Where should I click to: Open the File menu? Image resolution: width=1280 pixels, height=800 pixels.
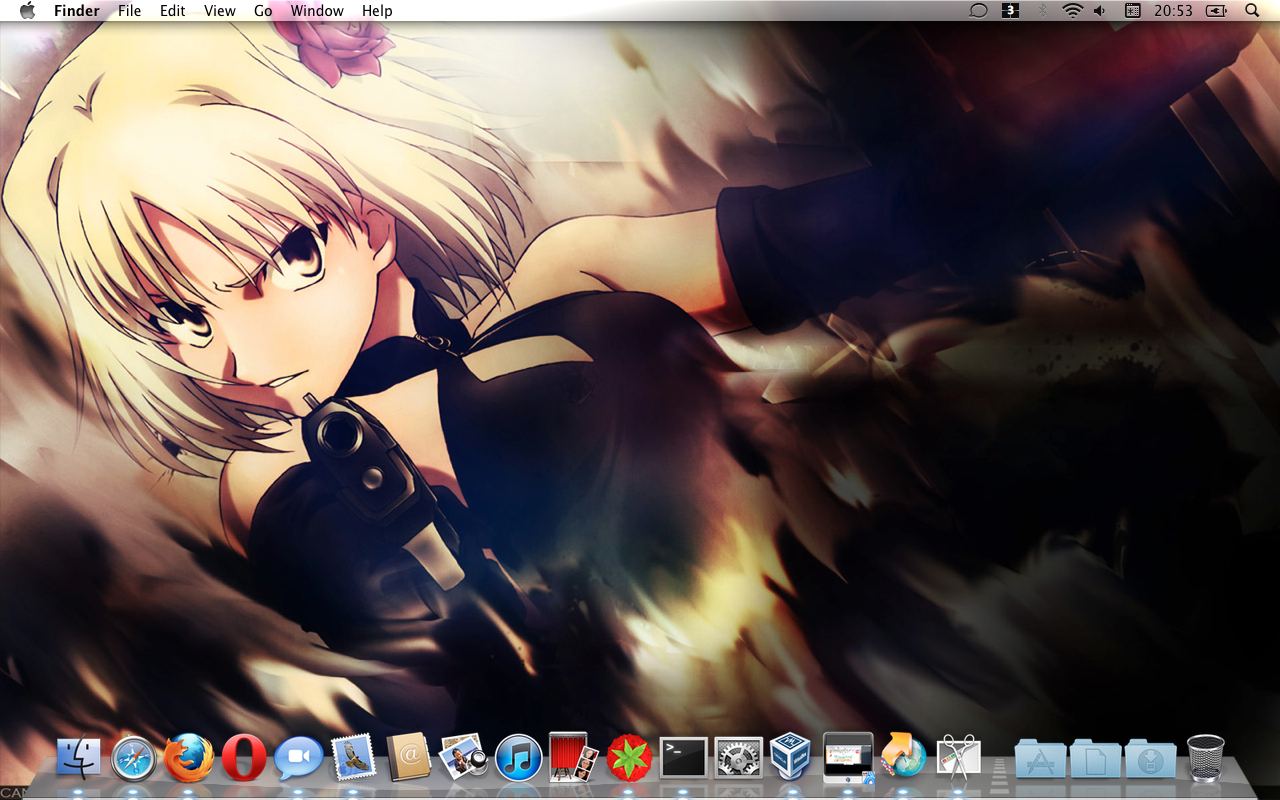[129, 11]
